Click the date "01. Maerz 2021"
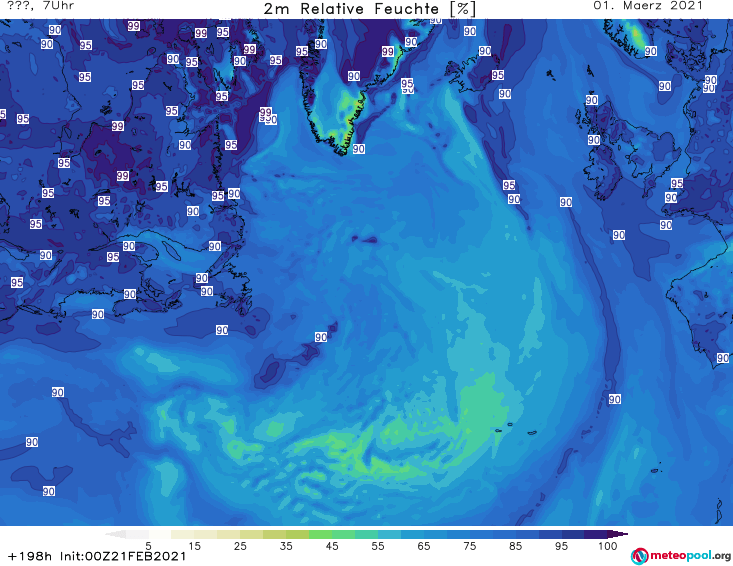Viewport: 733px width, 566px height. [648, 6]
